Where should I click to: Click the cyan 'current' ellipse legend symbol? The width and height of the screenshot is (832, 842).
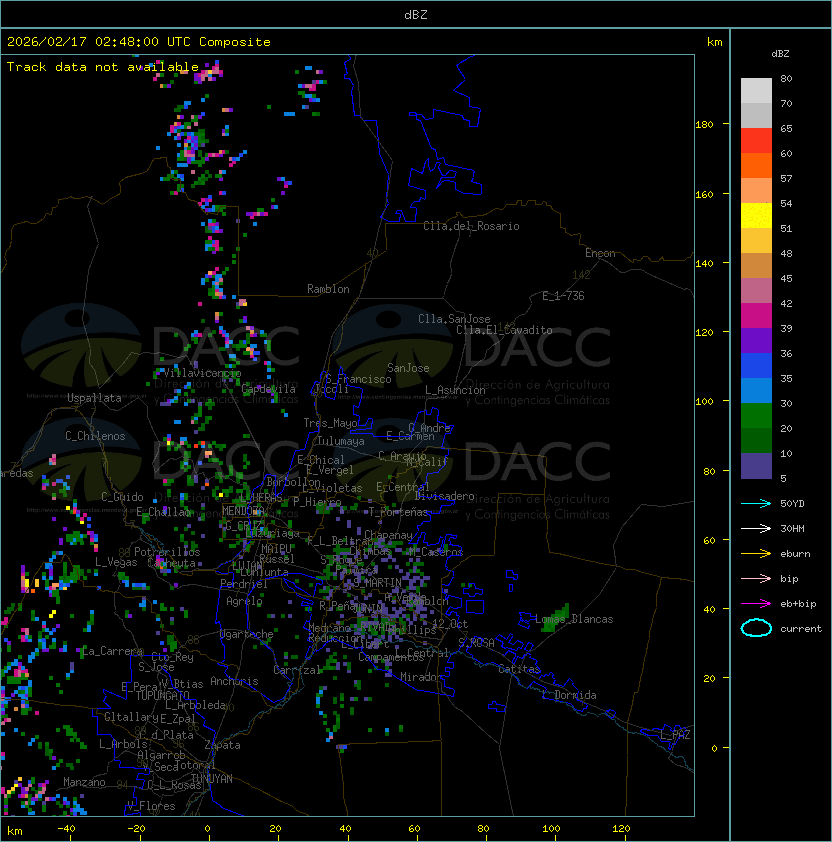pos(756,628)
